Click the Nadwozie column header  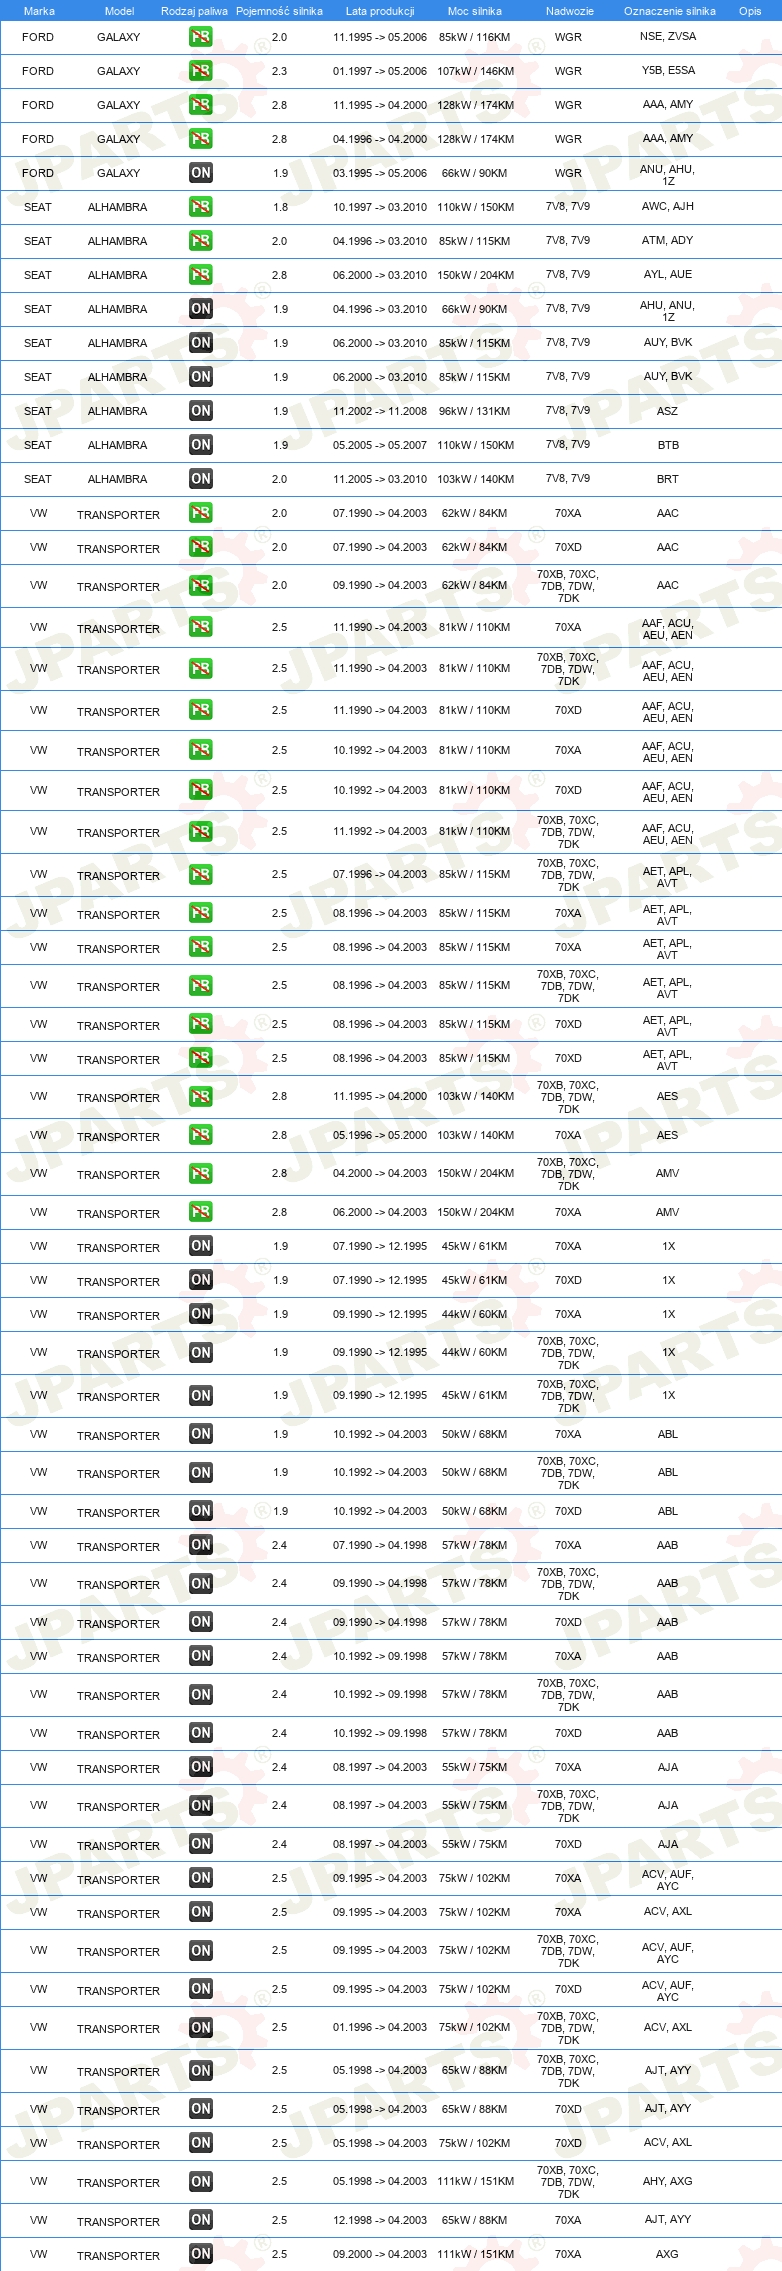570,11
